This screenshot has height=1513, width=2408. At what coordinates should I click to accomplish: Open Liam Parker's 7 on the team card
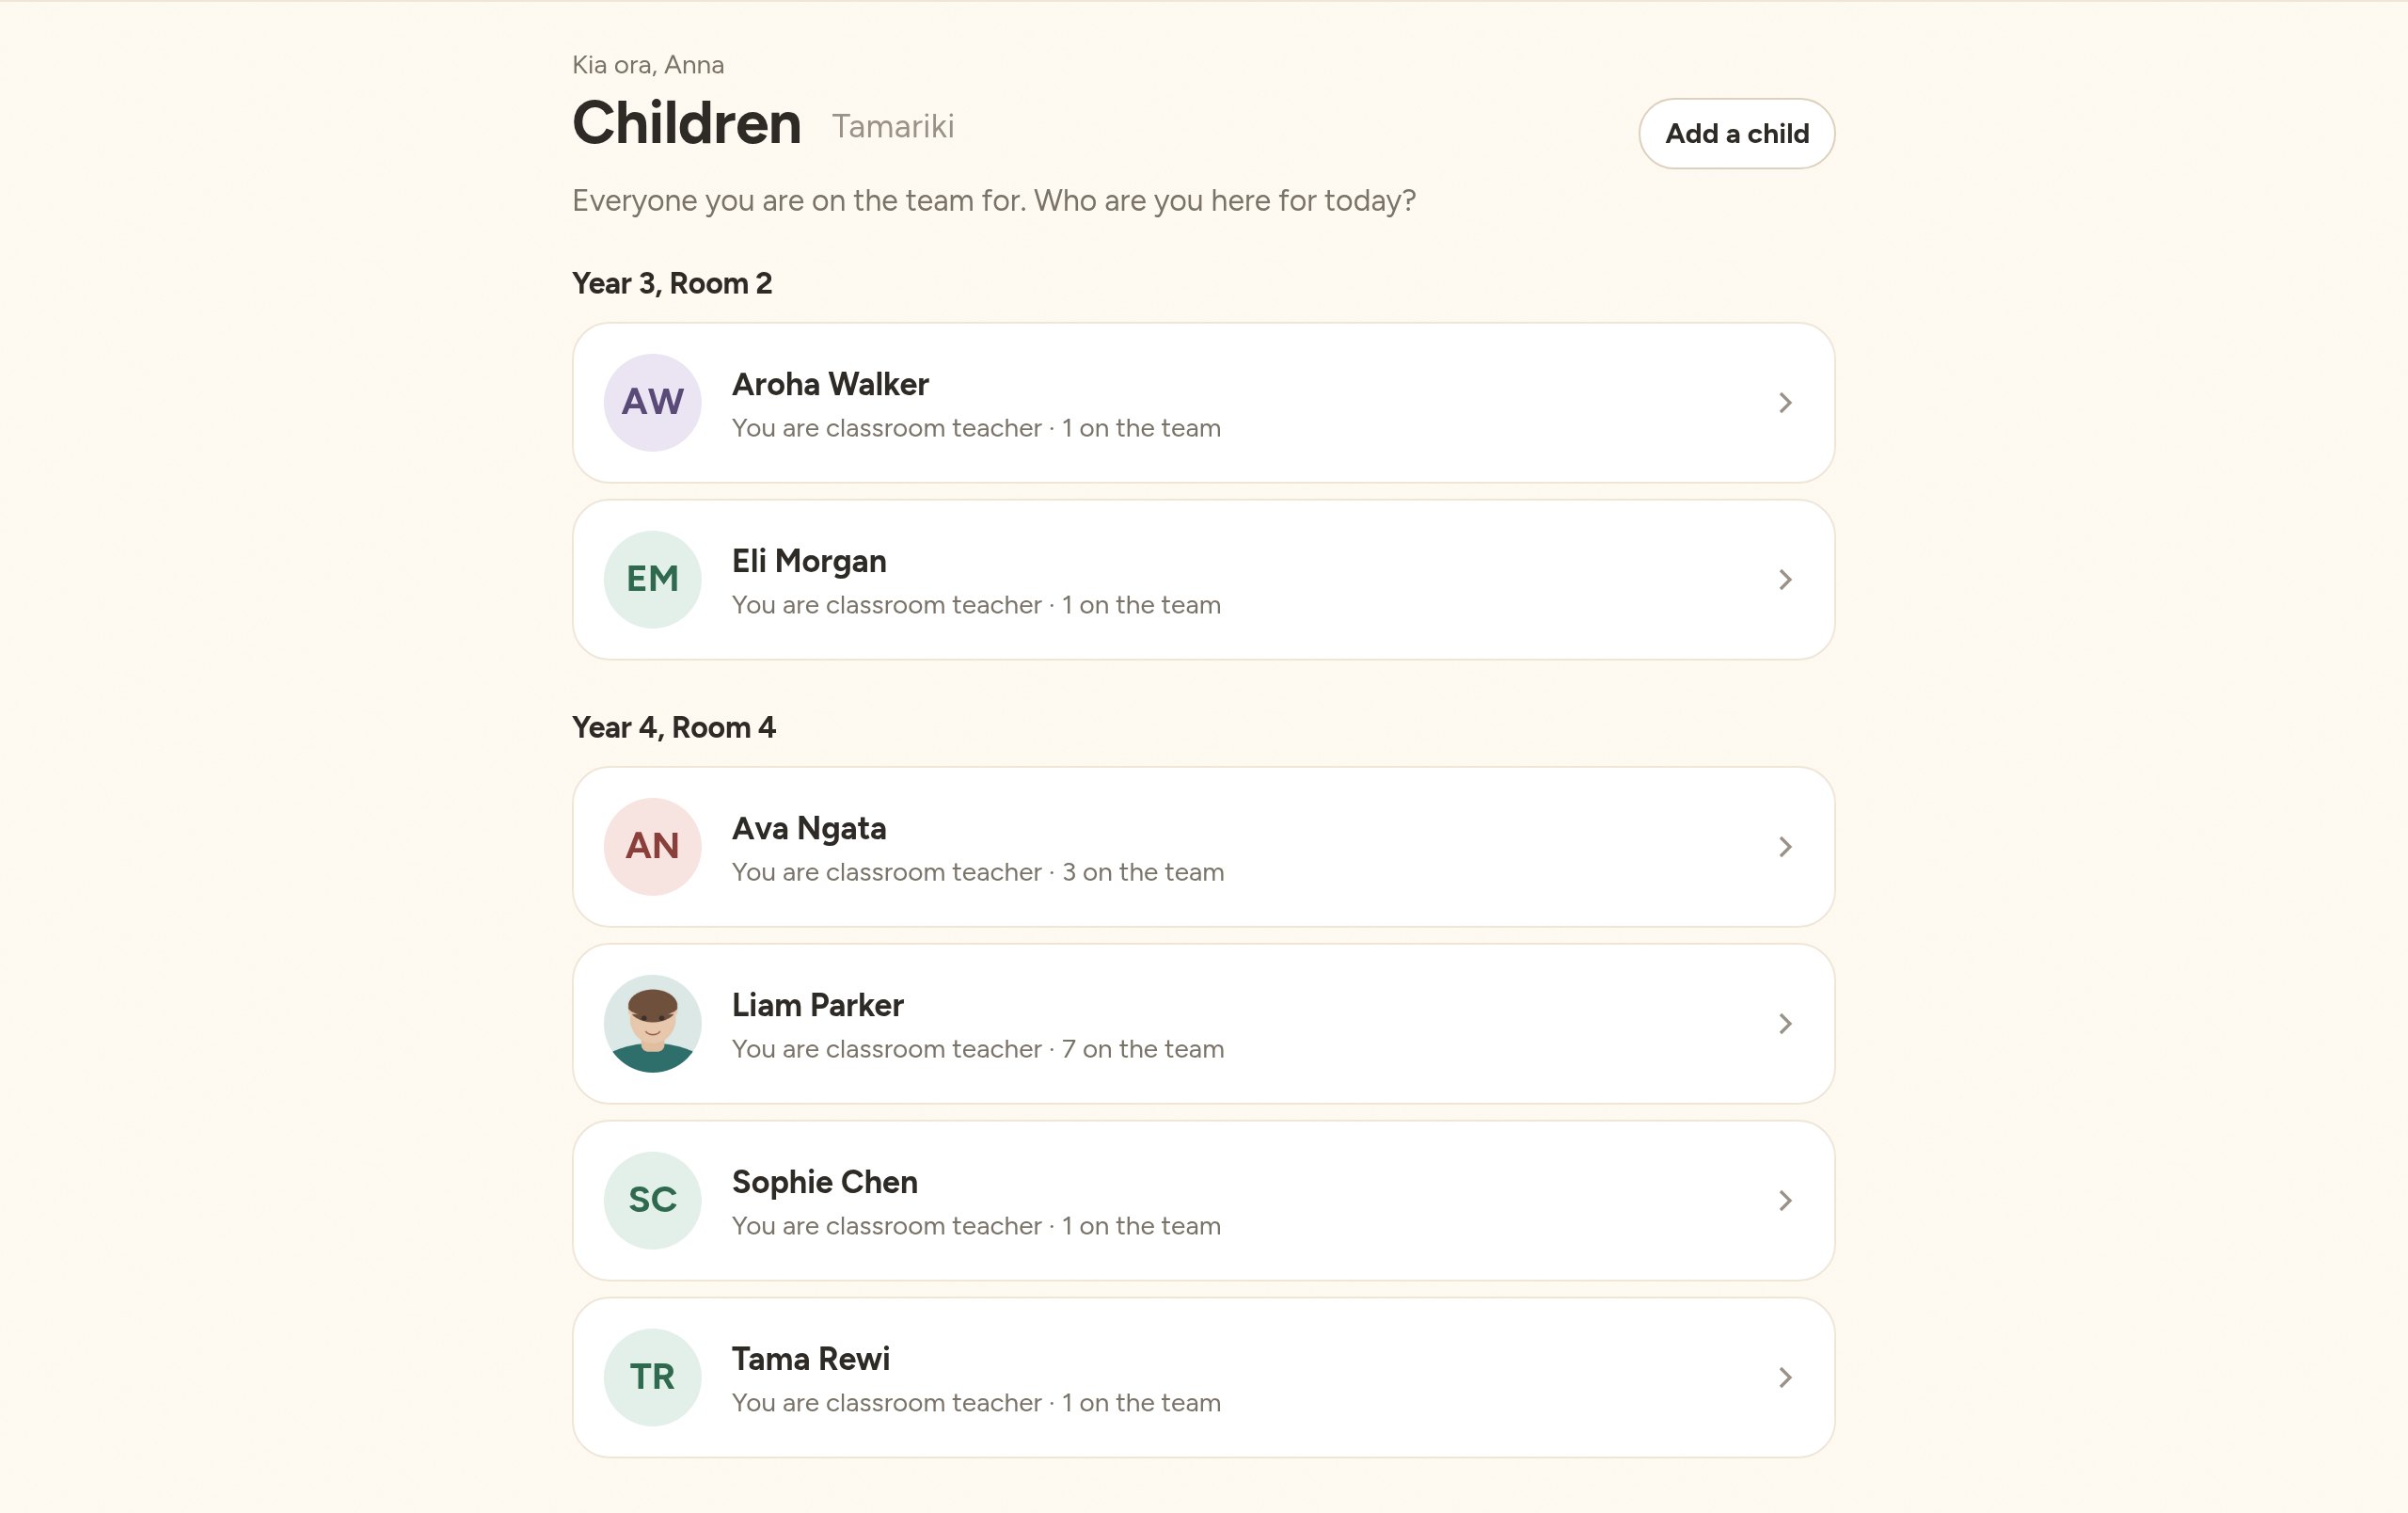[1203, 1023]
